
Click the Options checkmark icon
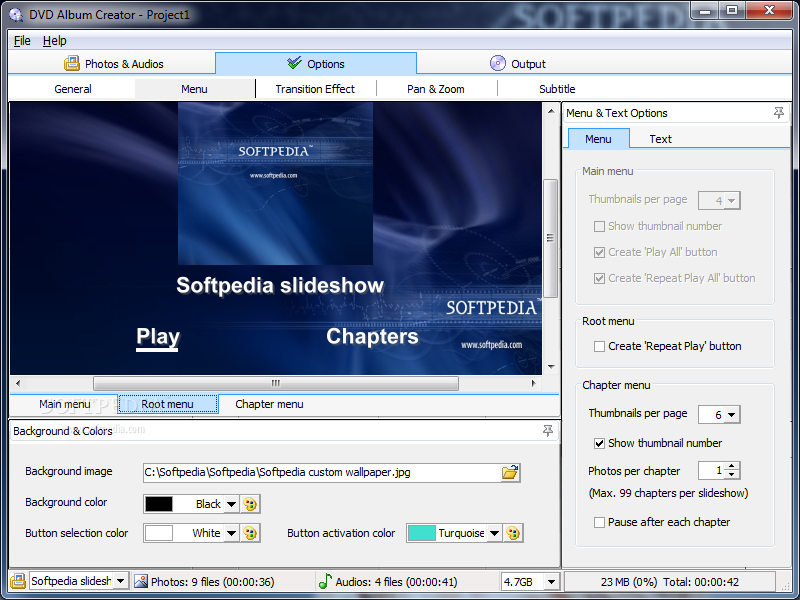coord(294,63)
